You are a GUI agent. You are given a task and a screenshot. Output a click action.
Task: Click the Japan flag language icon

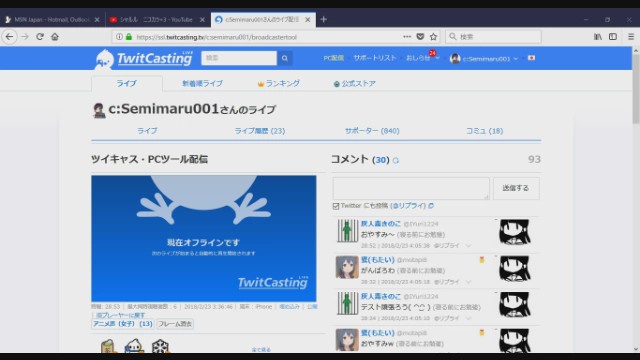[x=531, y=58]
